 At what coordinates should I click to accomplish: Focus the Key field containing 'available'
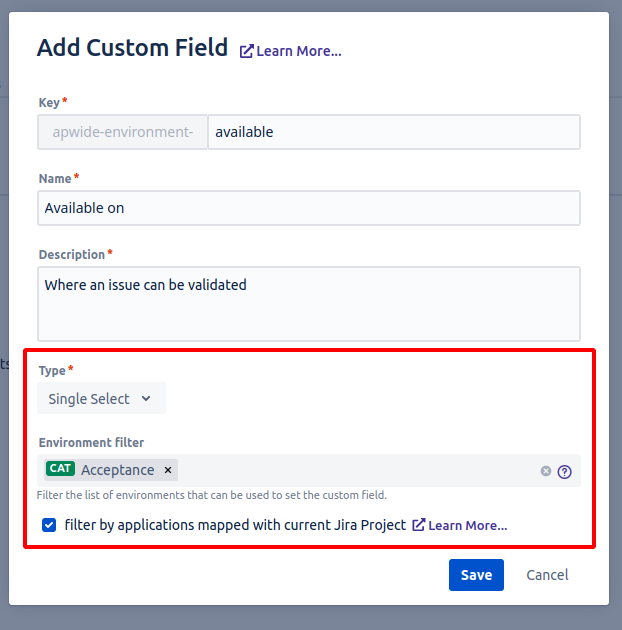click(x=393, y=132)
